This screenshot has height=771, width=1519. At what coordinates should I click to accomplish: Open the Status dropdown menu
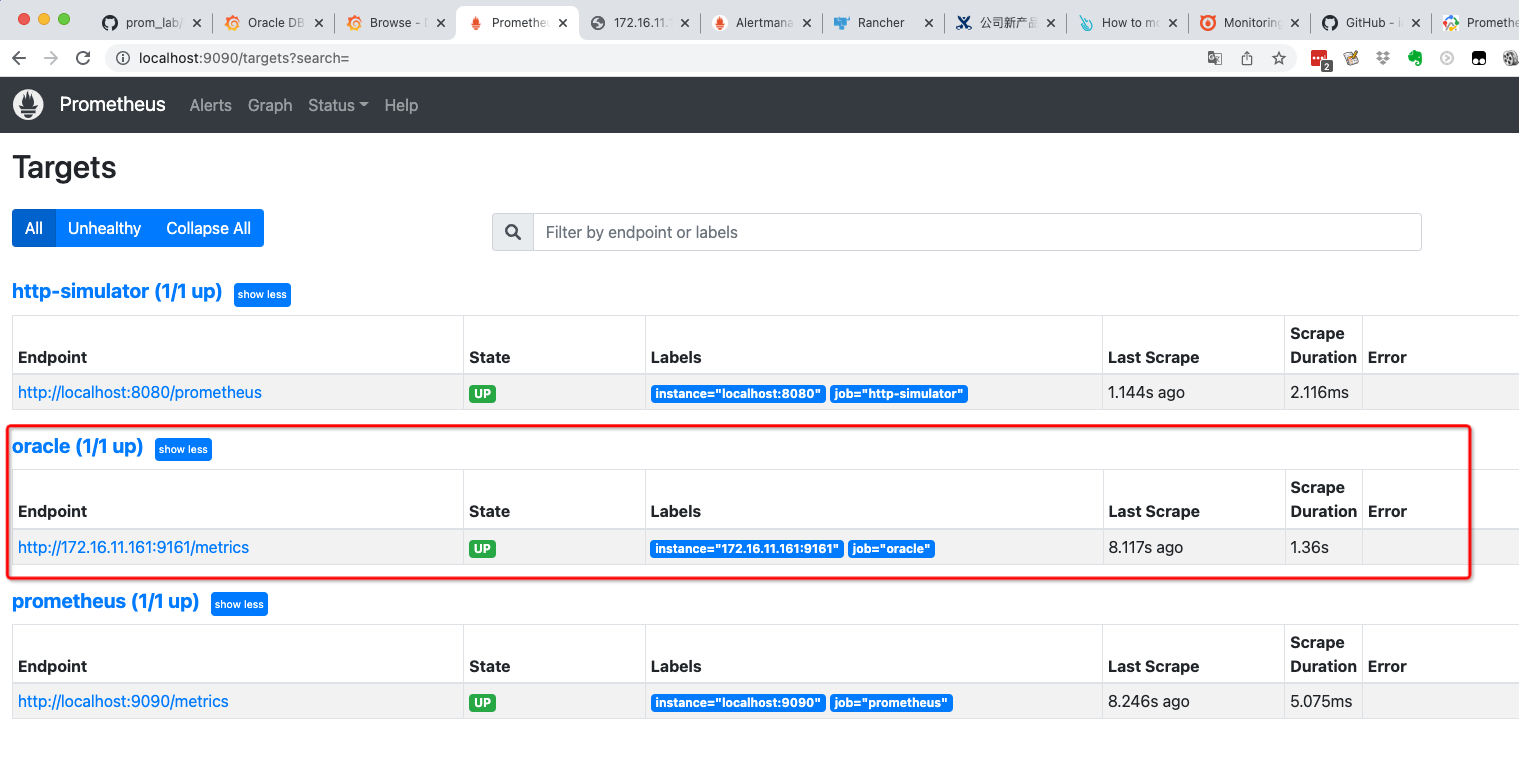[x=338, y=105]
